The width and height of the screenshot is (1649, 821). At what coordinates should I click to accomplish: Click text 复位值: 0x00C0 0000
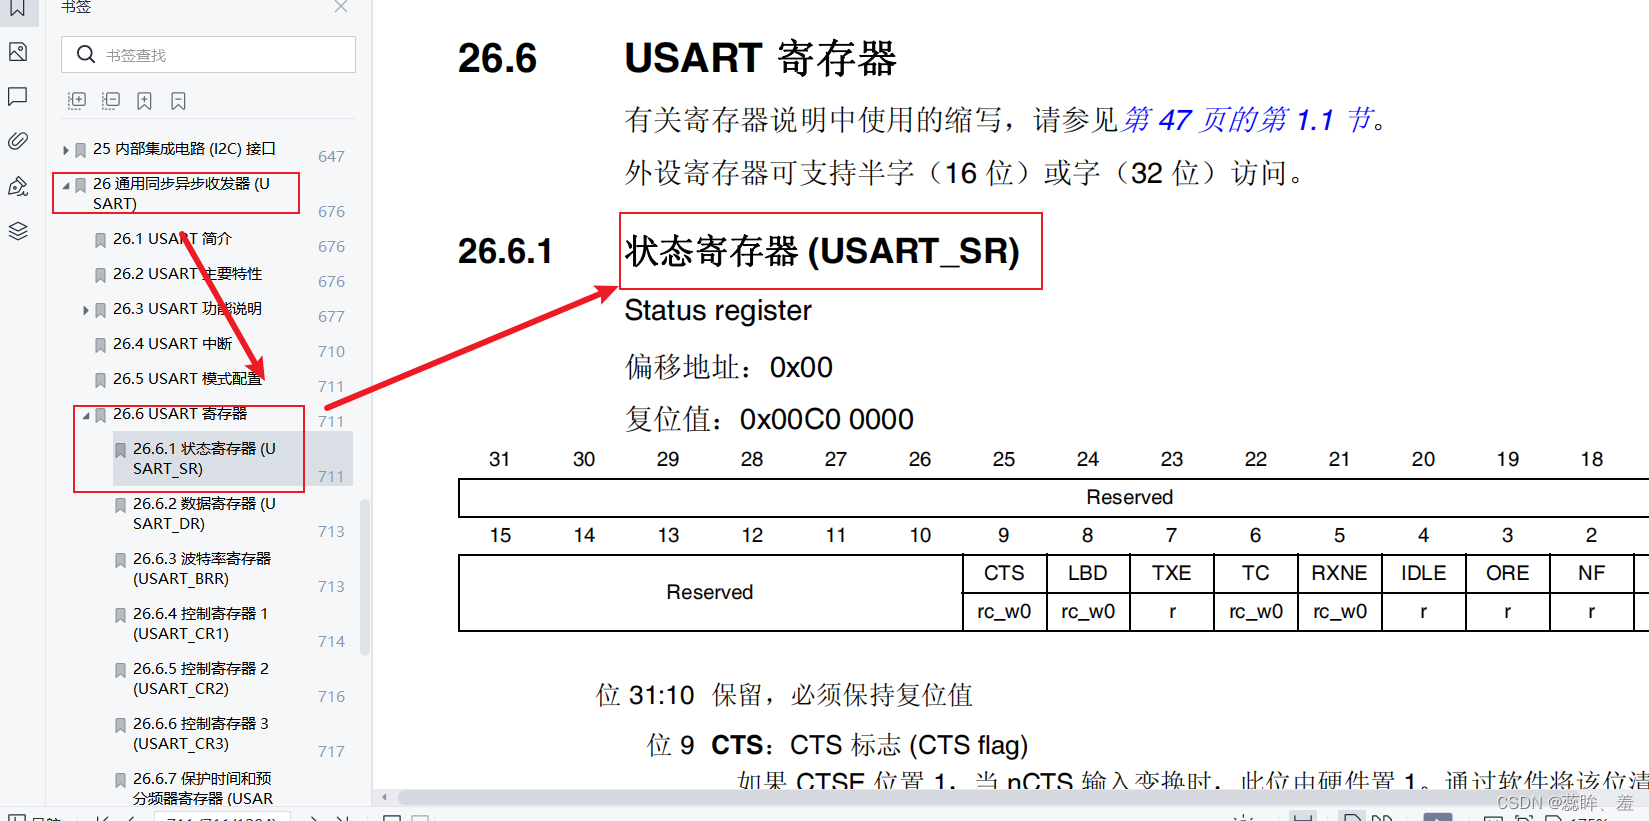pyautogui.click(x=770, y=419)
